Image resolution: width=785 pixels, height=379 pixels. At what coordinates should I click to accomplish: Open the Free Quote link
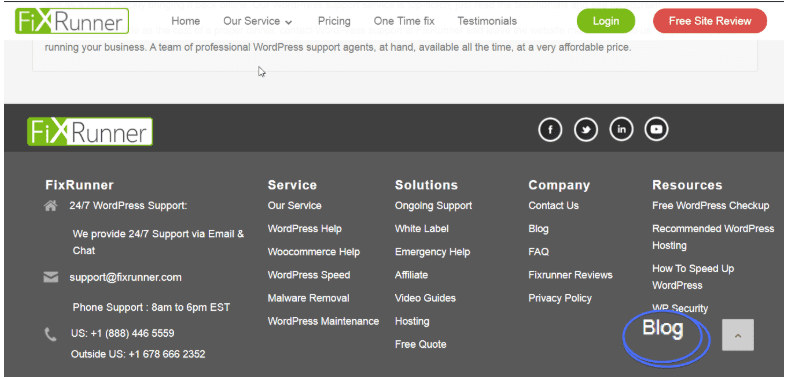pos(421,344)
